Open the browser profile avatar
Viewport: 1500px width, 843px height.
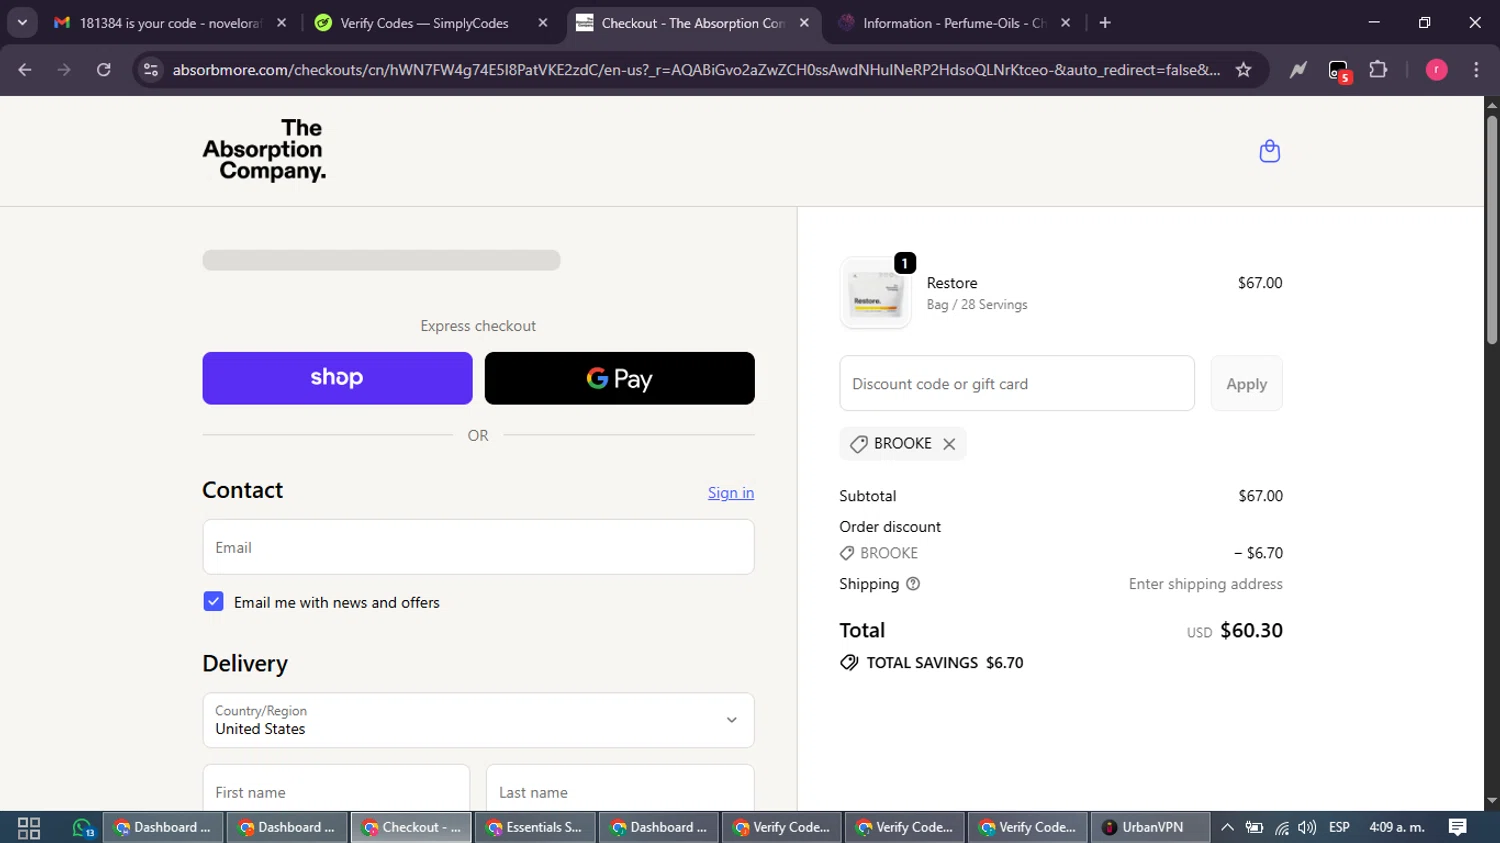[x=1436, y=70]
